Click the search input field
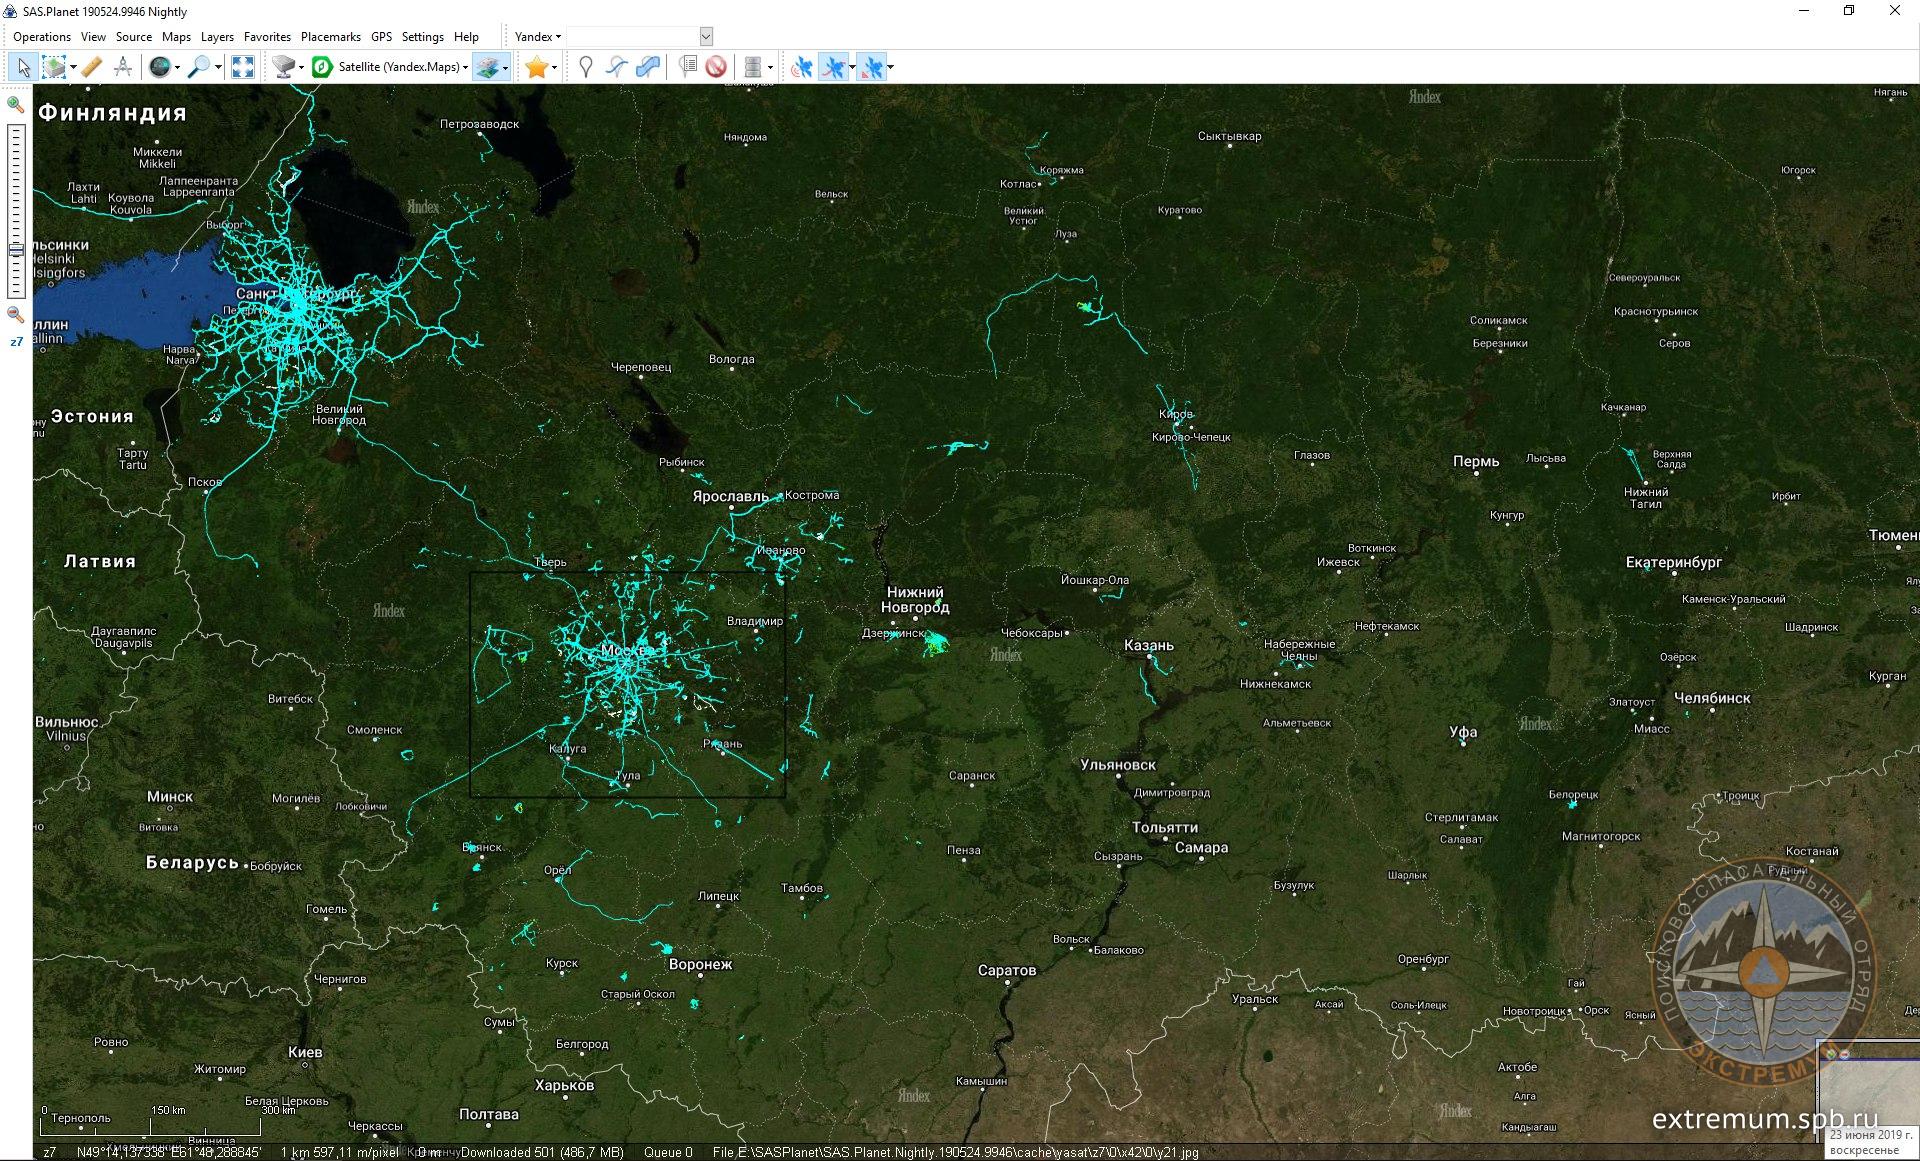The height and width of the screenshot is (1161, 1920). point(632,37)
